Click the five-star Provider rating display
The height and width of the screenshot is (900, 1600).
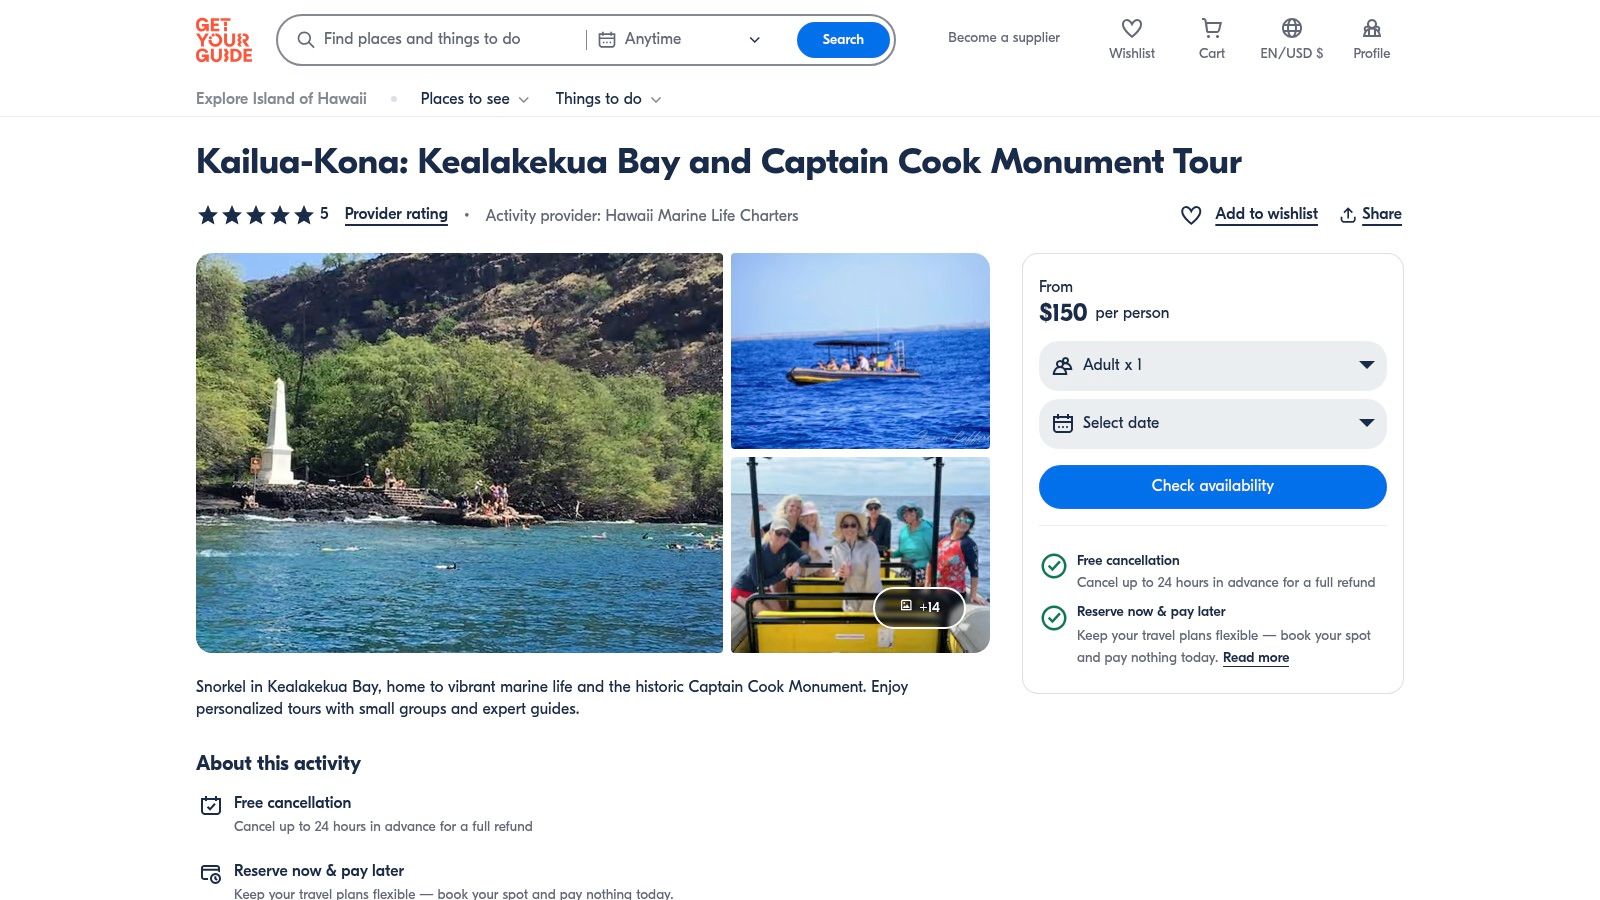point(254,214)
